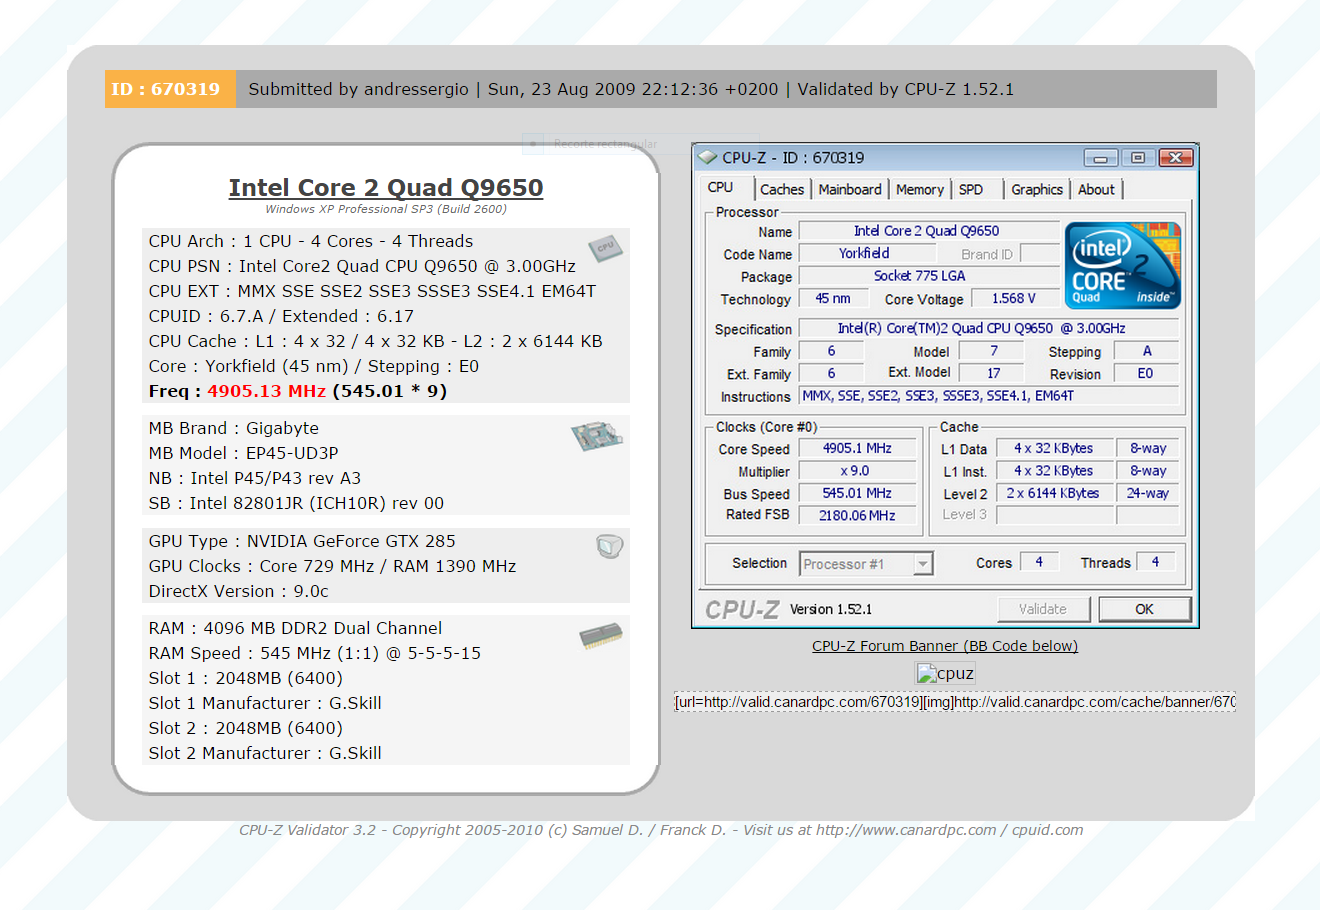Click the Ext. Model 17 field
The height and width of the screenshot is (910, 1320).
point(992,373)
